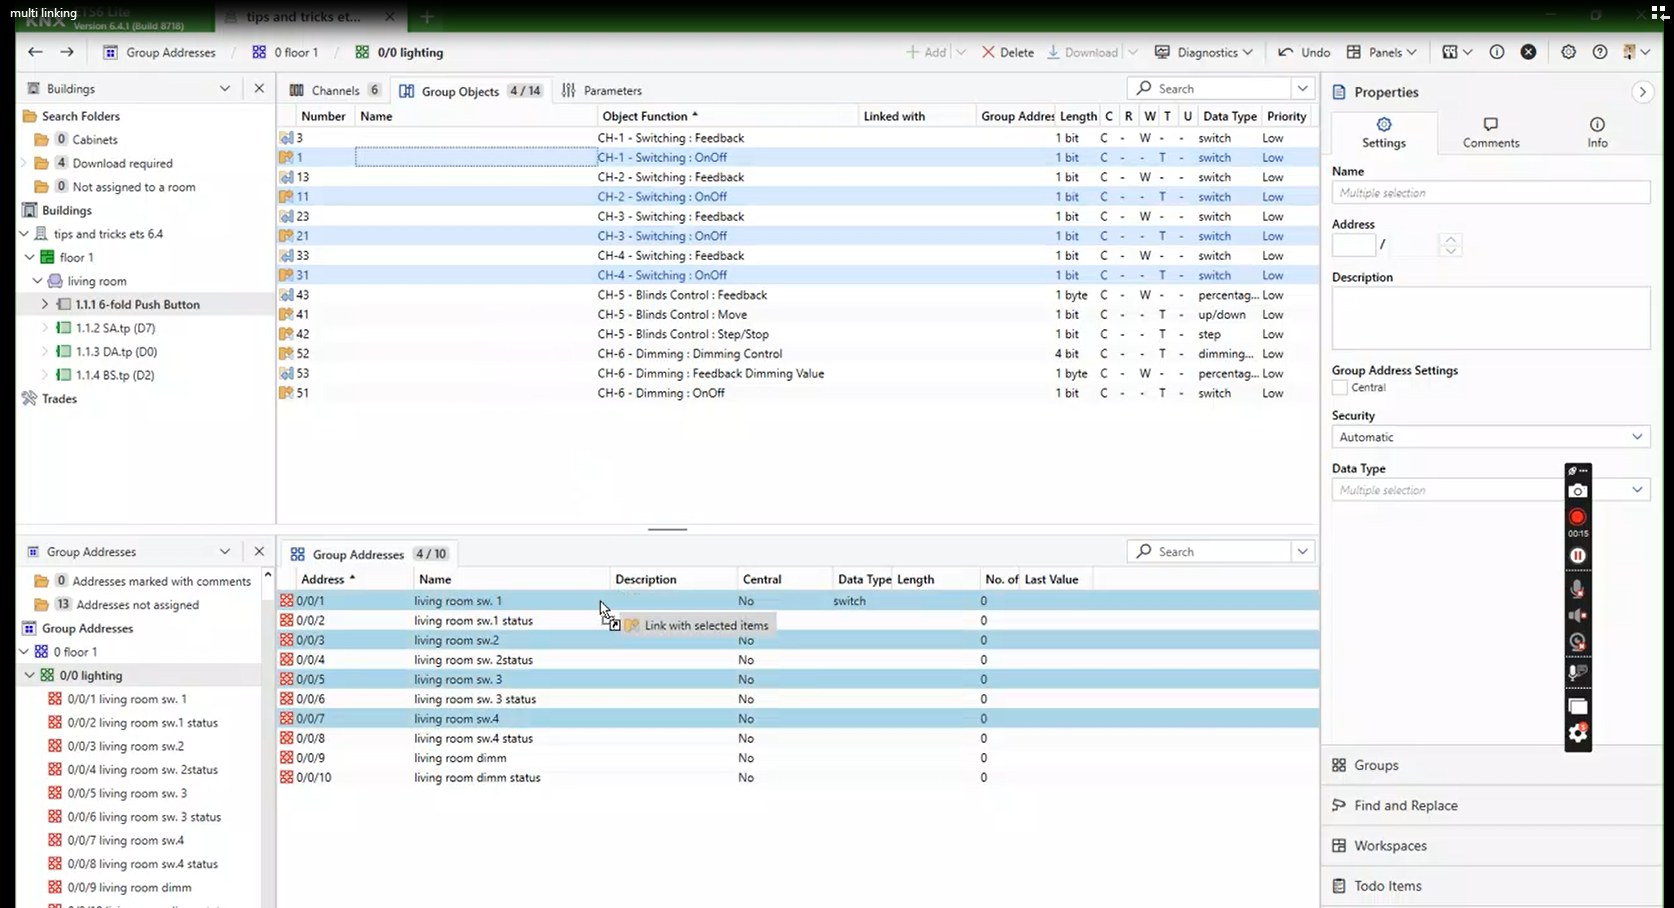Collapse the living room tree node

[37, 281]
